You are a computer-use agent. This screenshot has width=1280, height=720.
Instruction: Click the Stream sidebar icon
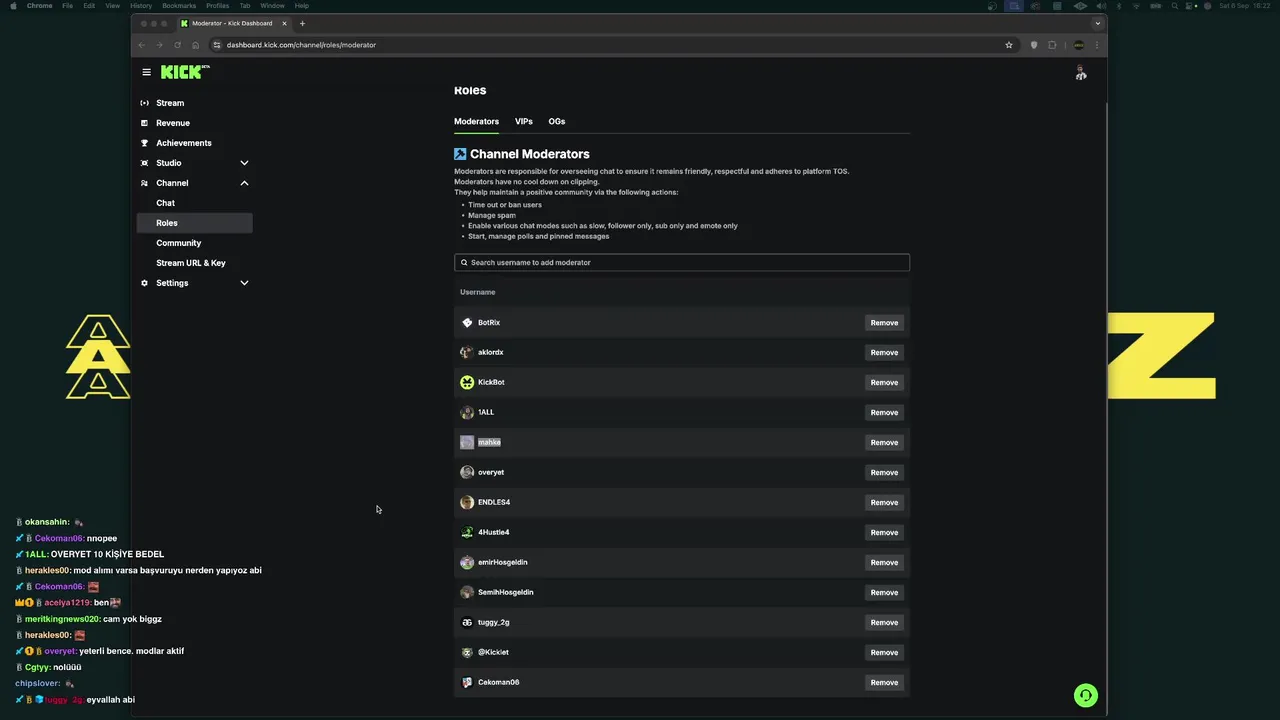point(144,103)
